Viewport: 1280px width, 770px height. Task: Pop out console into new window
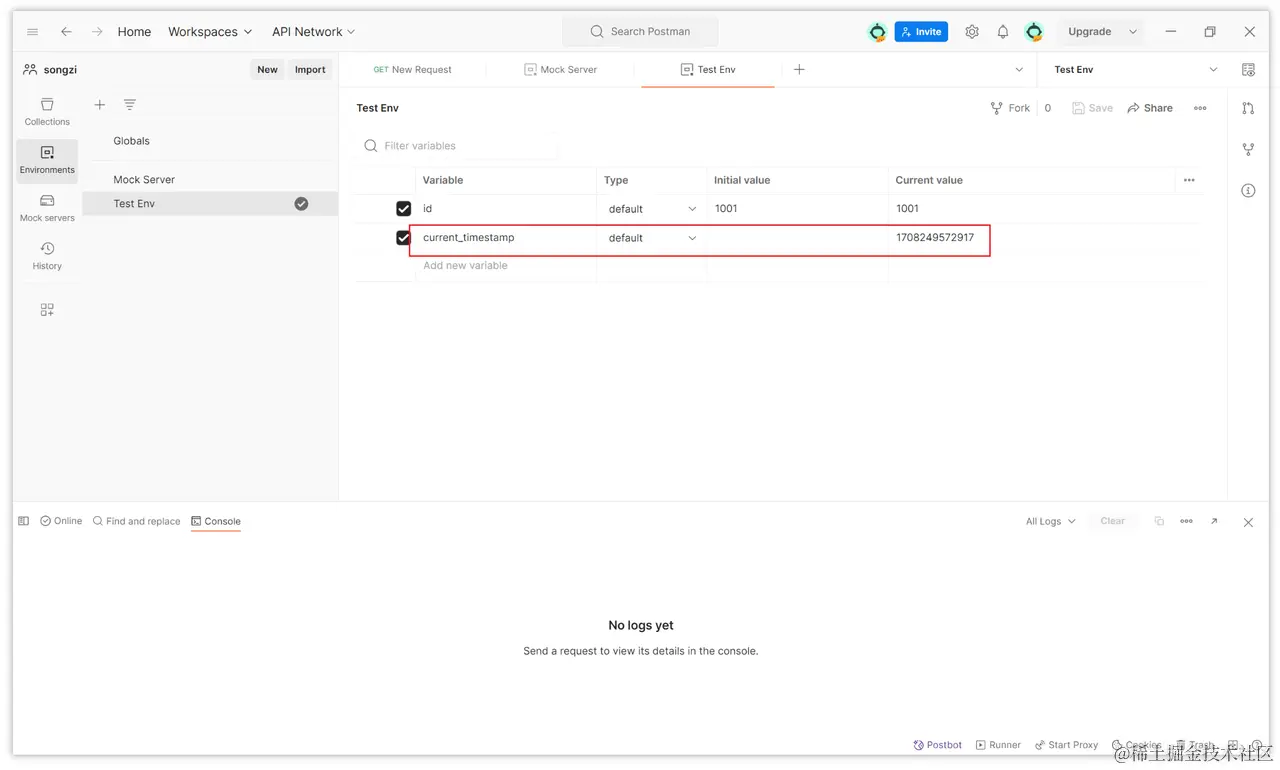click(x=1214, y=521)
